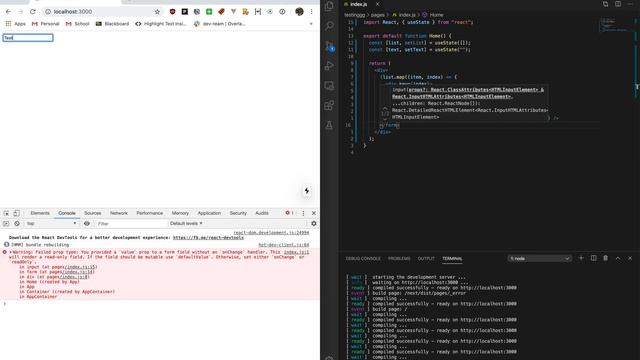This screenshot has width=640, height=360.
Task: Open the School Gmail bookmark
Action: pos(78,24)
